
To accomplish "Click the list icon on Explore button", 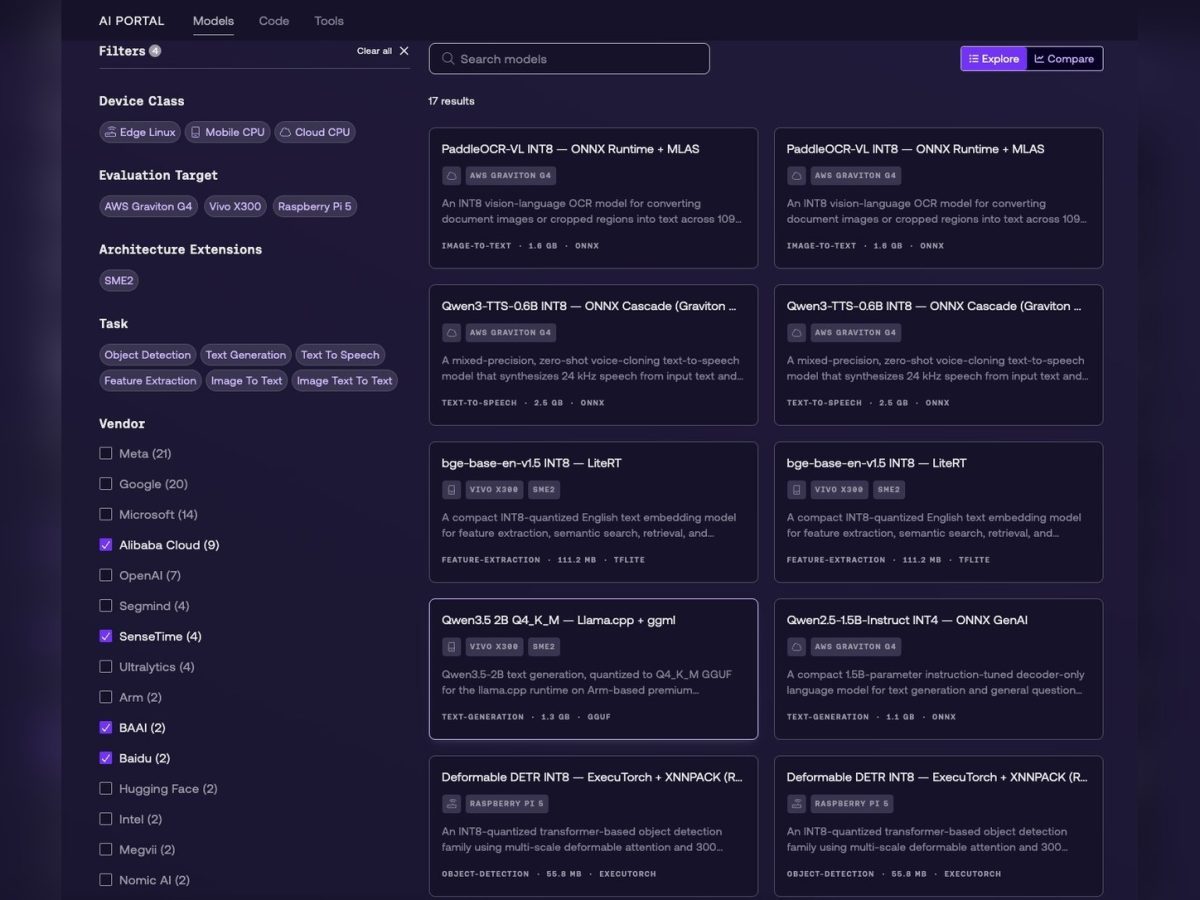I will pos(973,59).
